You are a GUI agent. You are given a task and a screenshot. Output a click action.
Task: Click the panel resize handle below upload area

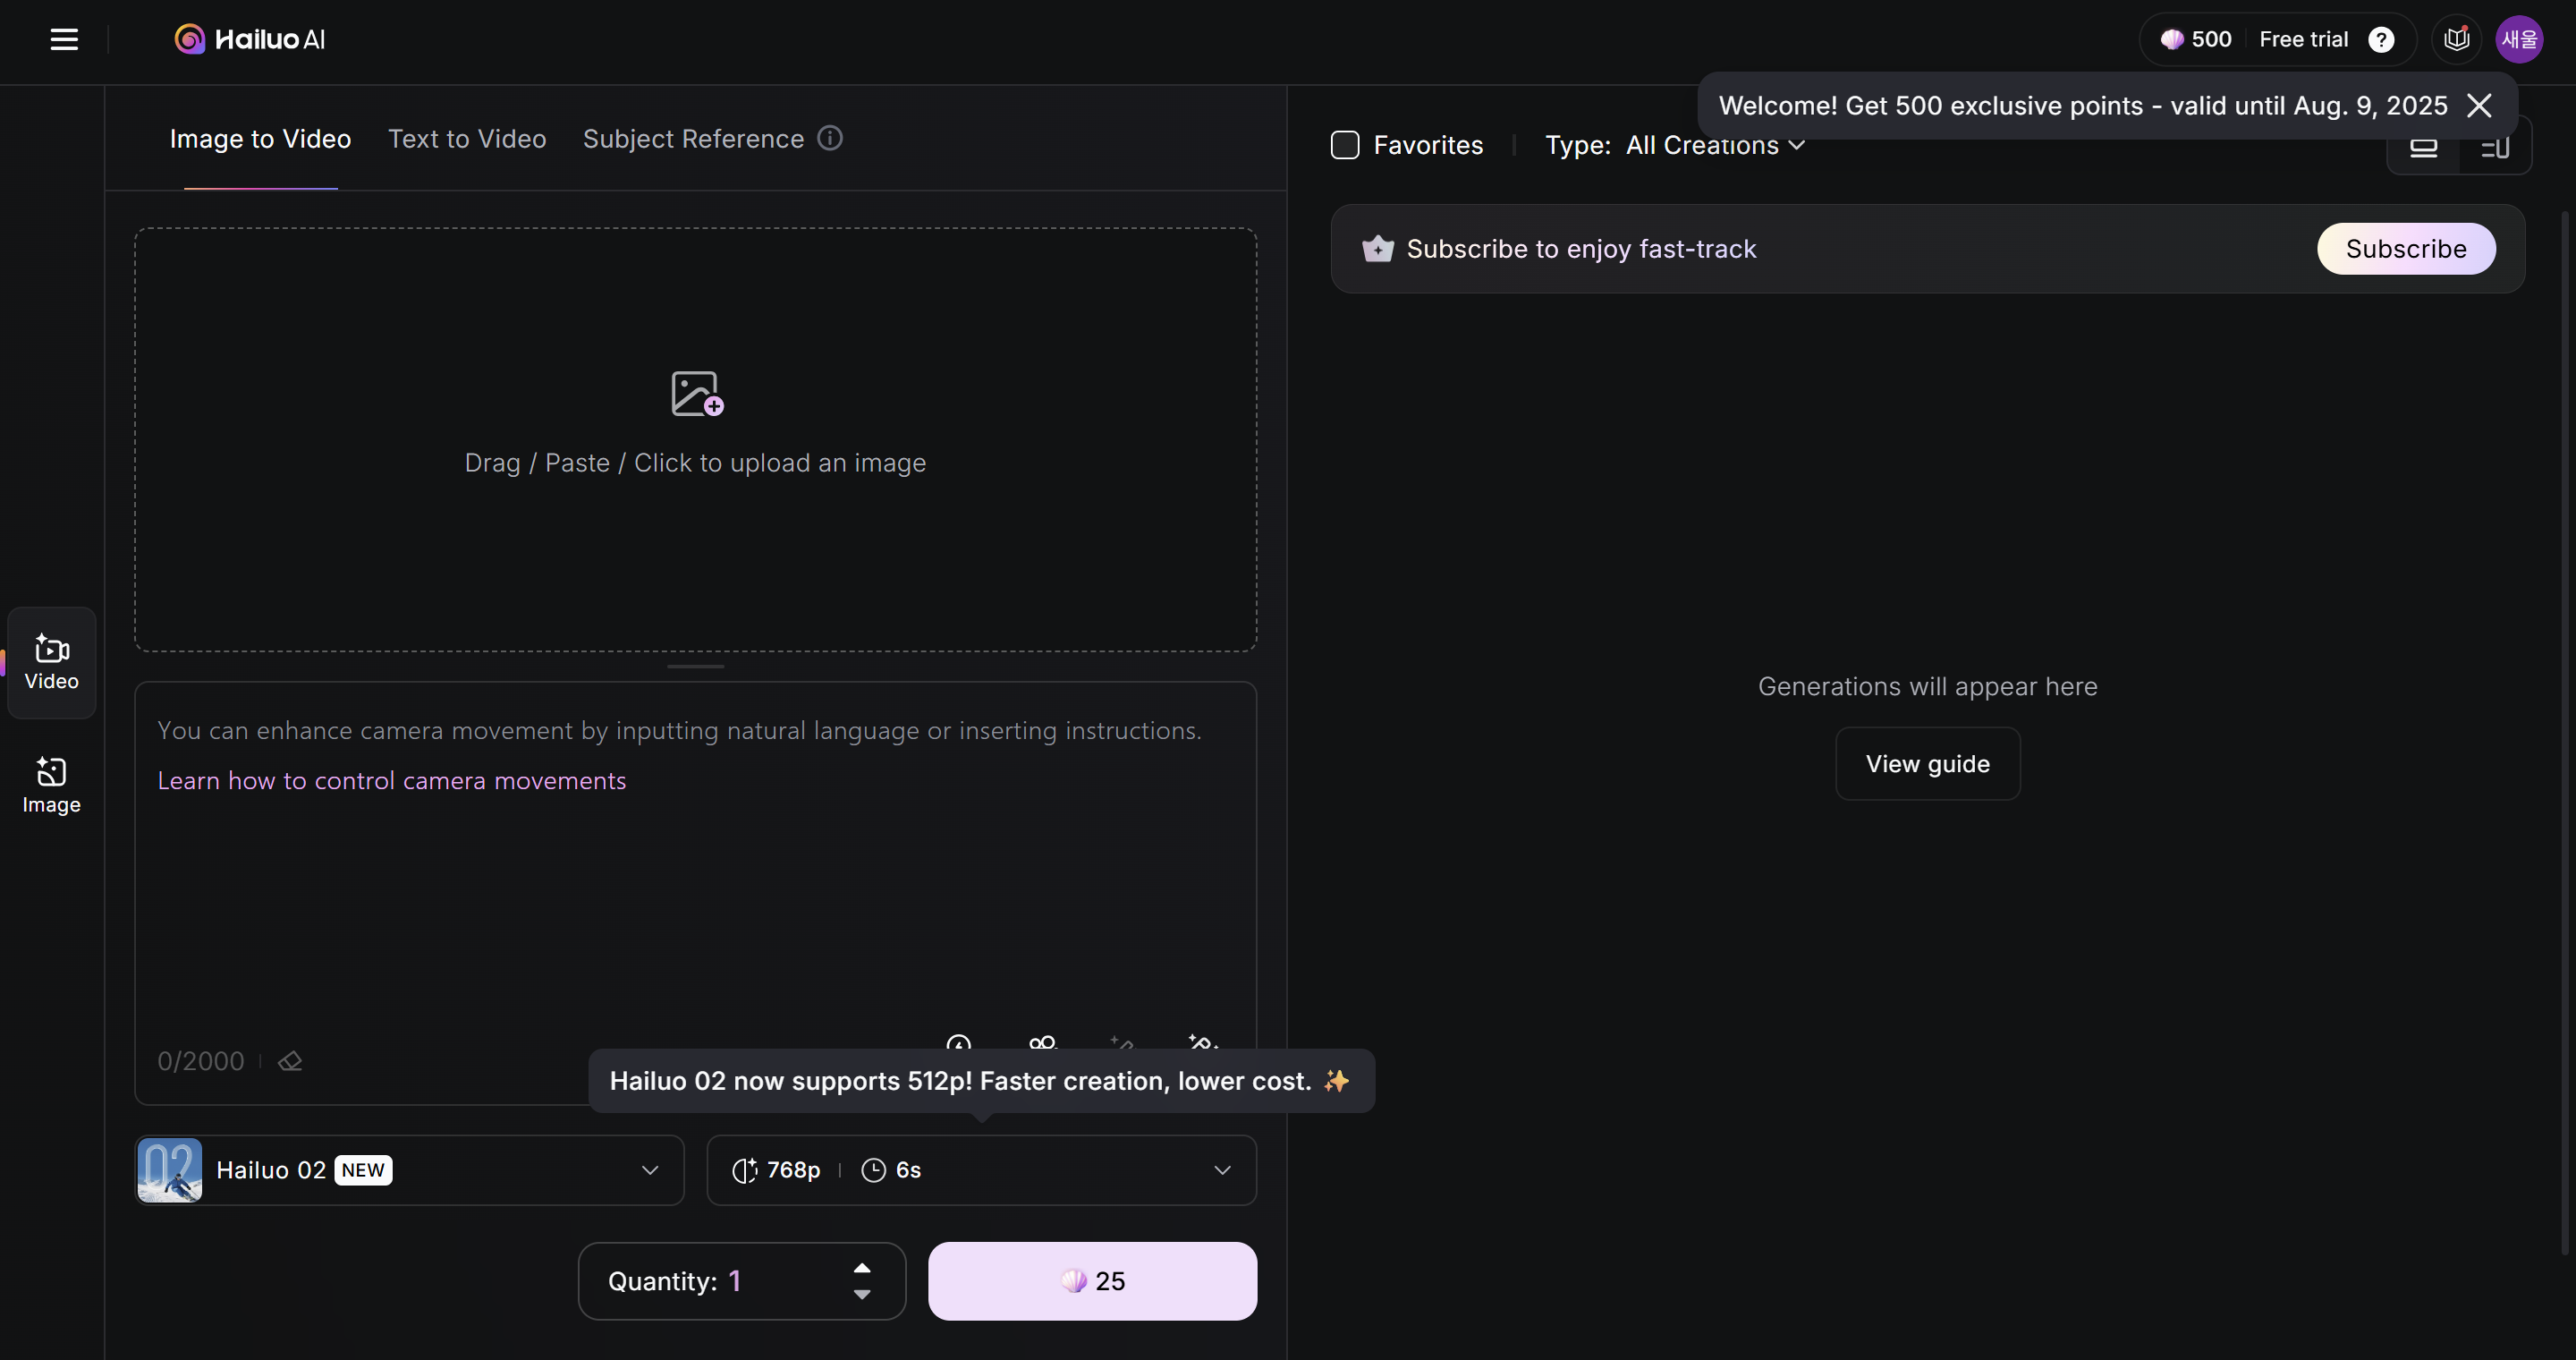[x=695, y=667]
